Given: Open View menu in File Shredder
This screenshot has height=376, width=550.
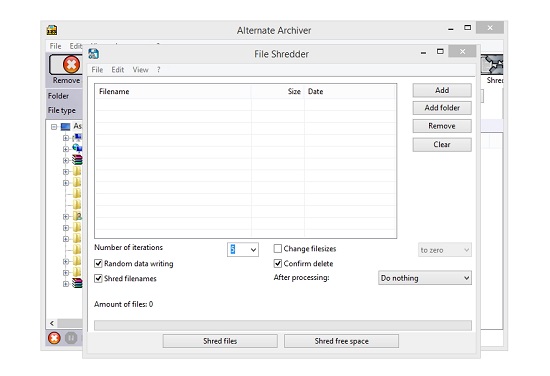Looking at the screenshot, I should coord(140,70).
